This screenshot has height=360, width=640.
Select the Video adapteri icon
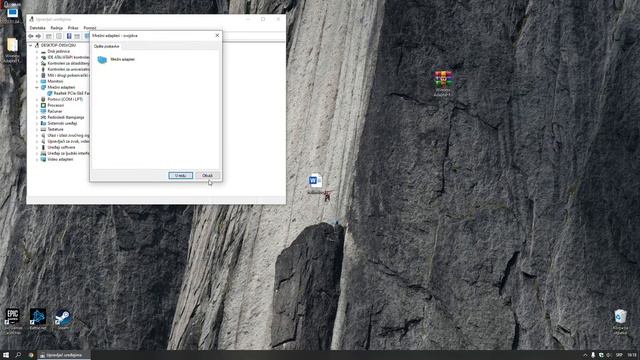43,159
